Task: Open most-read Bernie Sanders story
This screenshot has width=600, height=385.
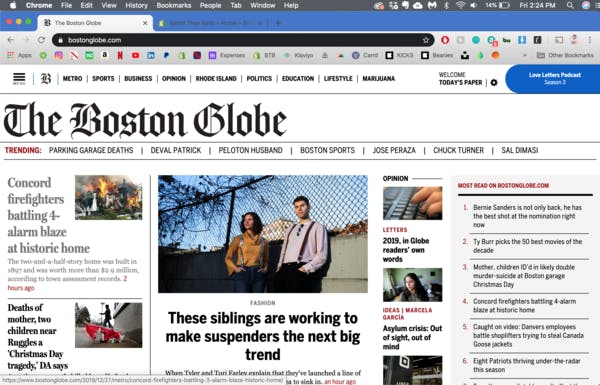Action: click(527, 216)
